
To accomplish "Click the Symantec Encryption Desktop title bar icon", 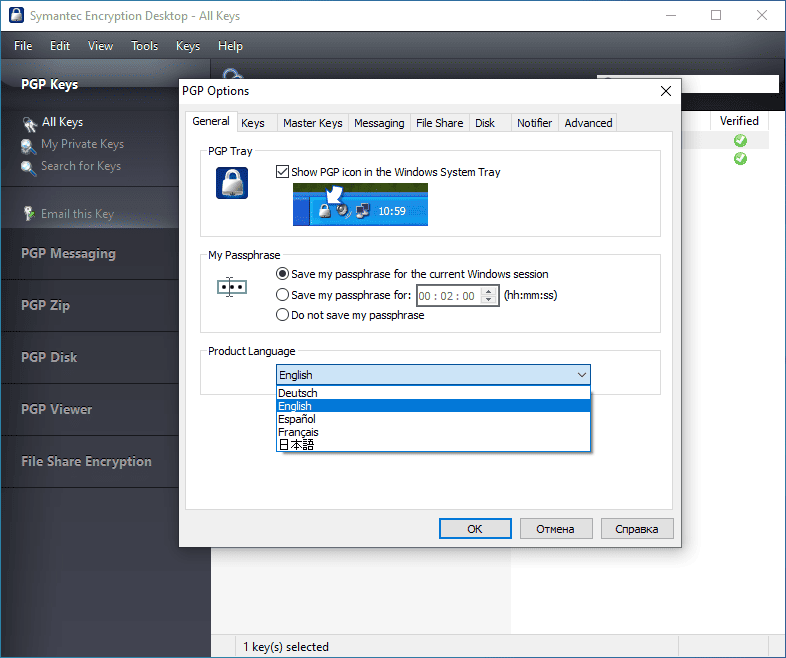I will point(17,15).
